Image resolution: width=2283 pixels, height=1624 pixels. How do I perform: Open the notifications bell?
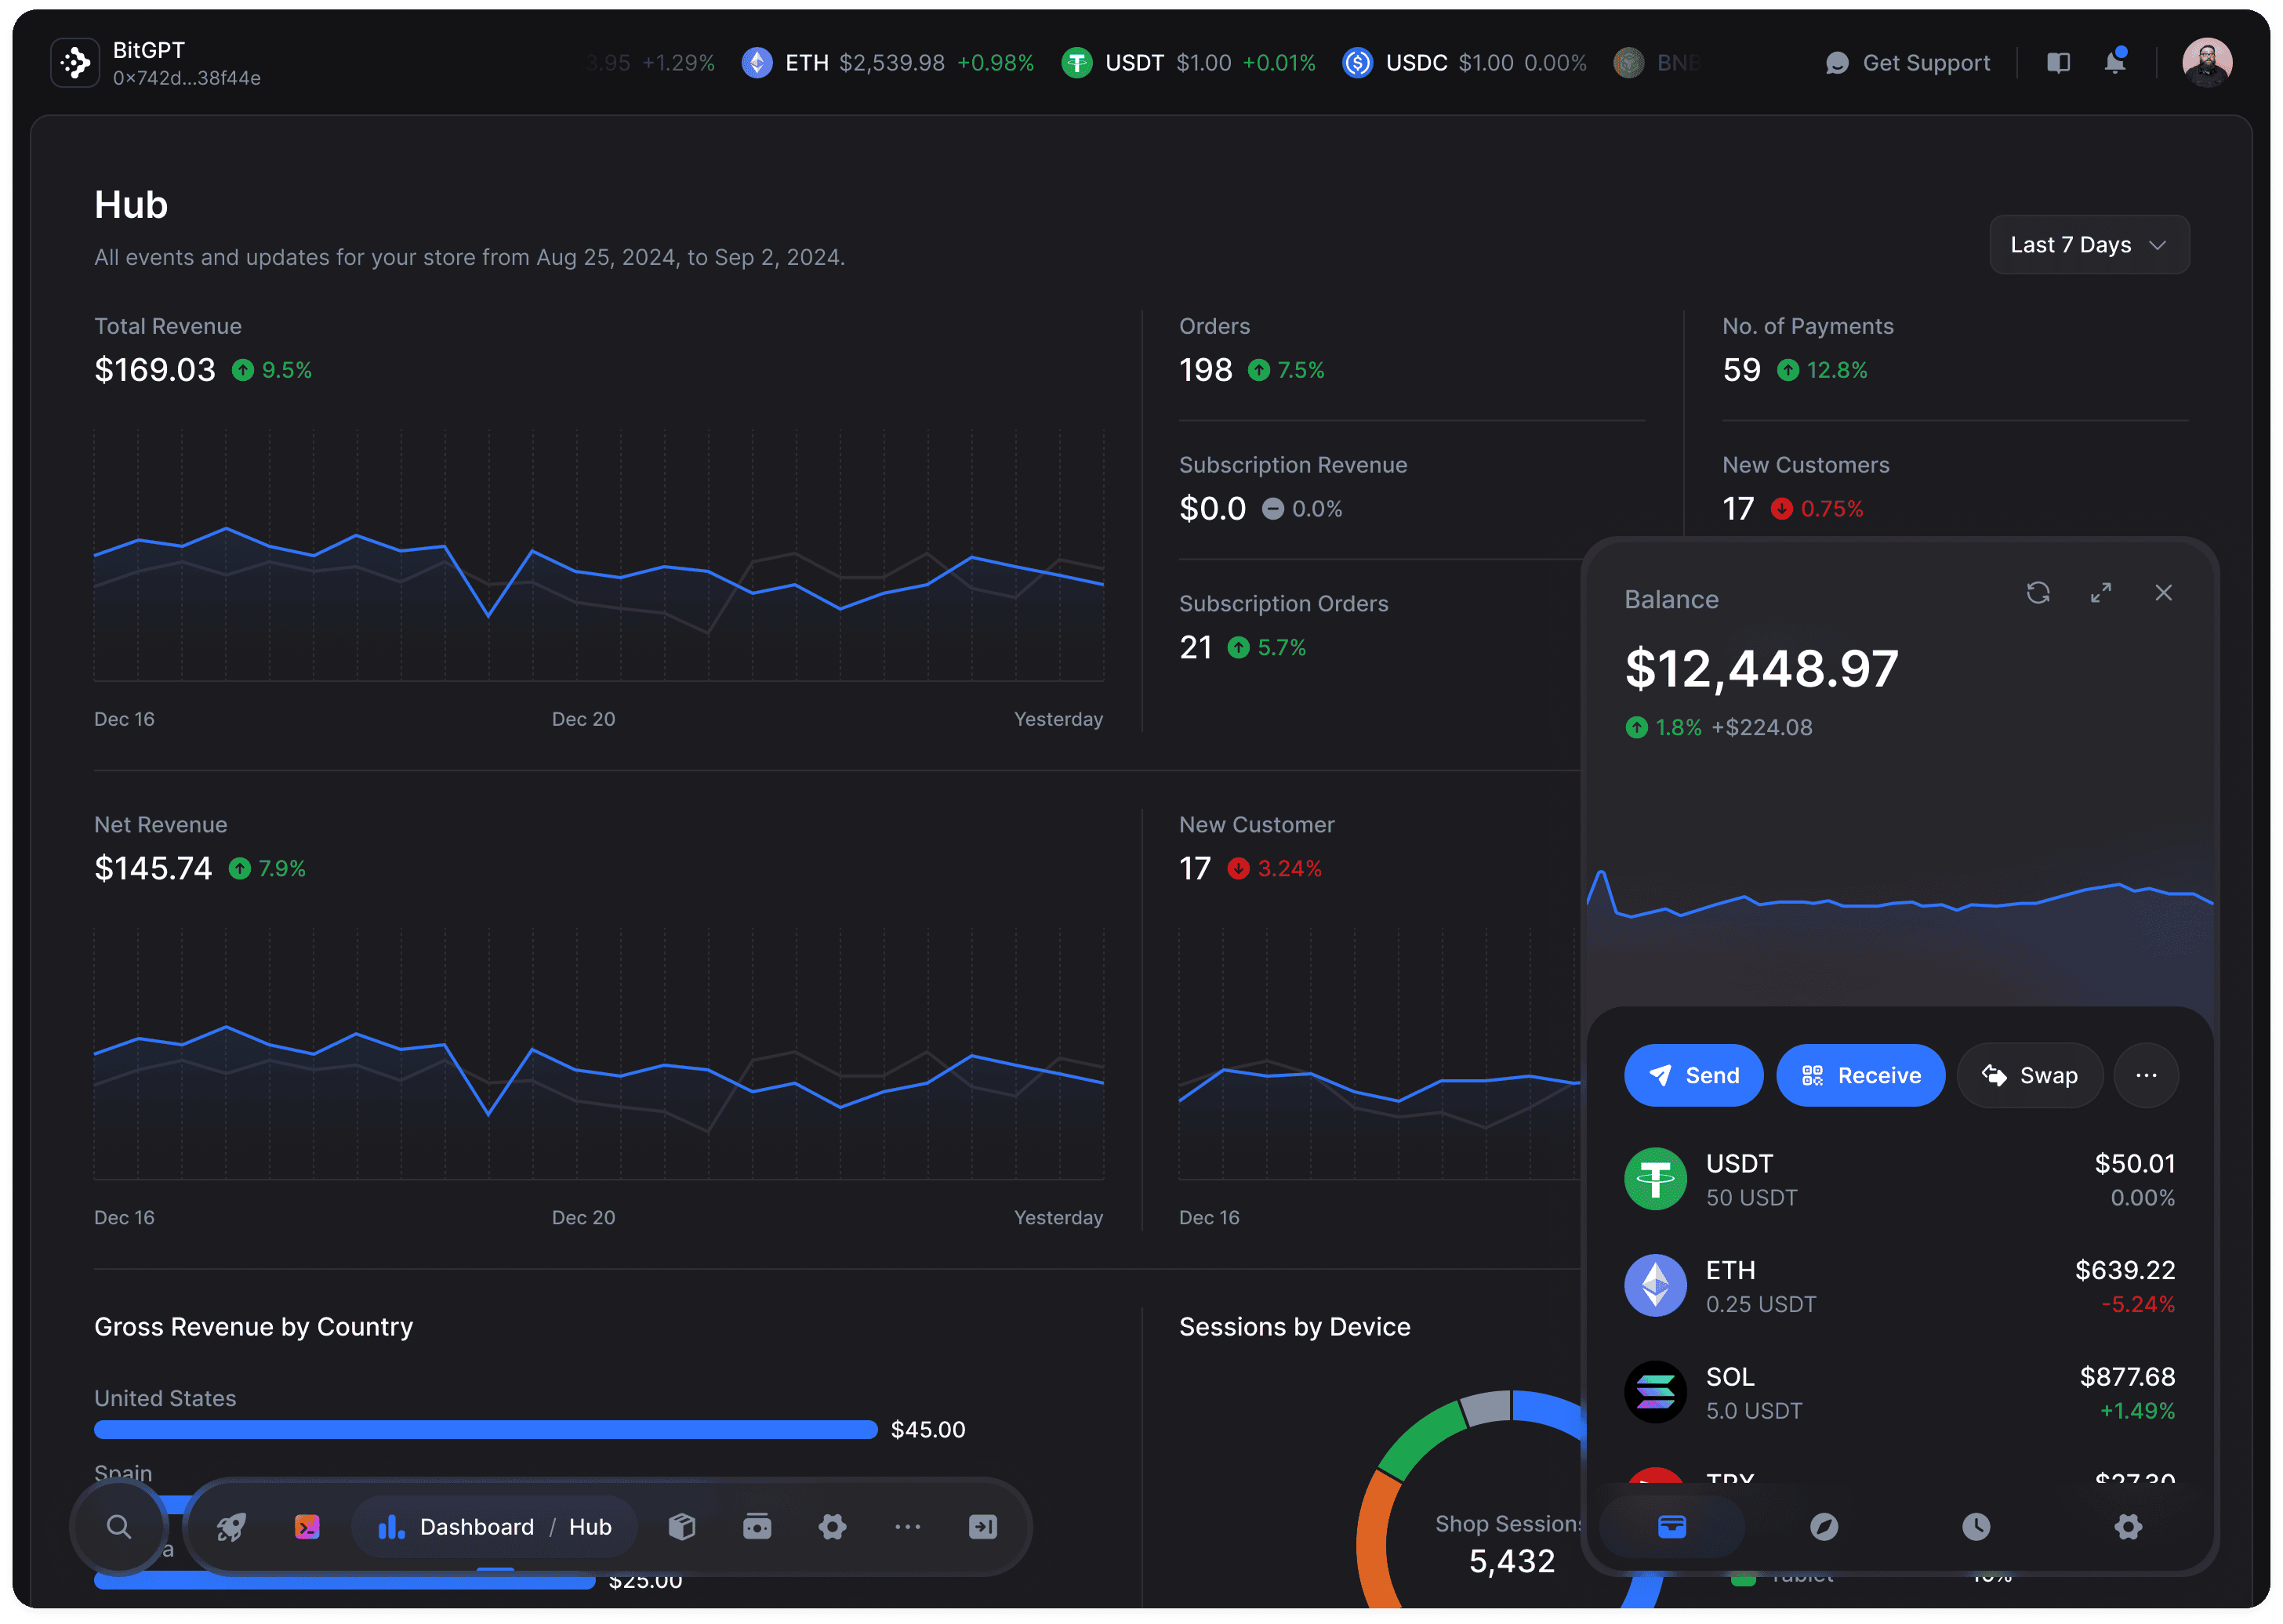2114,63
